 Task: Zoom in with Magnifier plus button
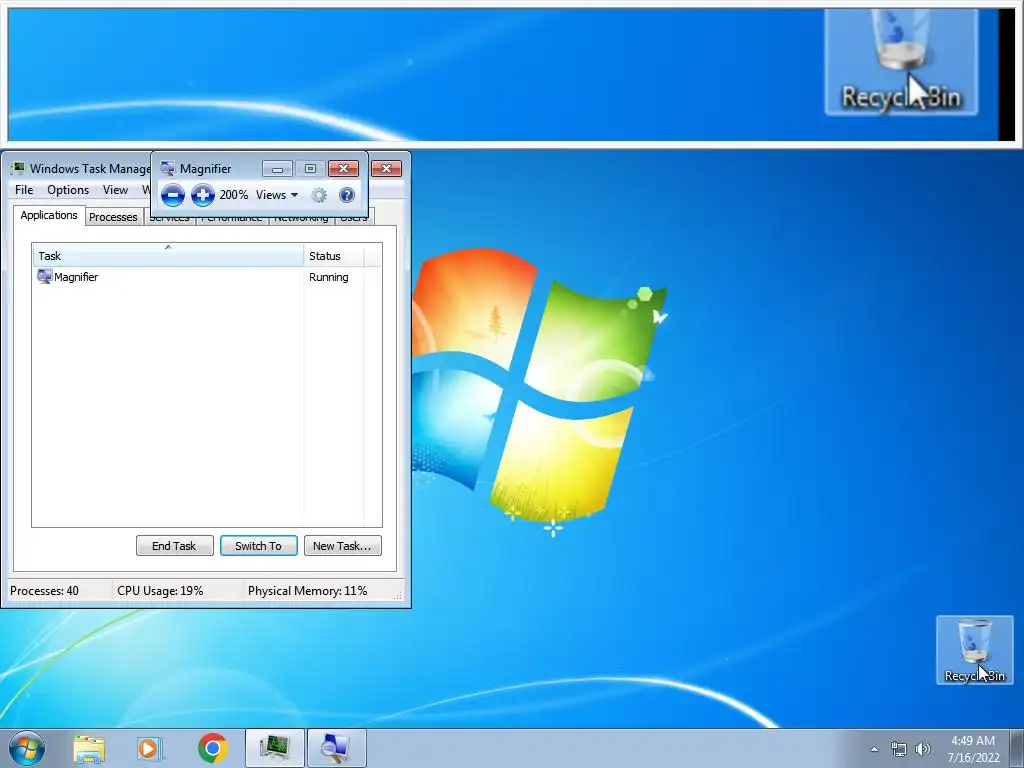click(x=202, y=195)
